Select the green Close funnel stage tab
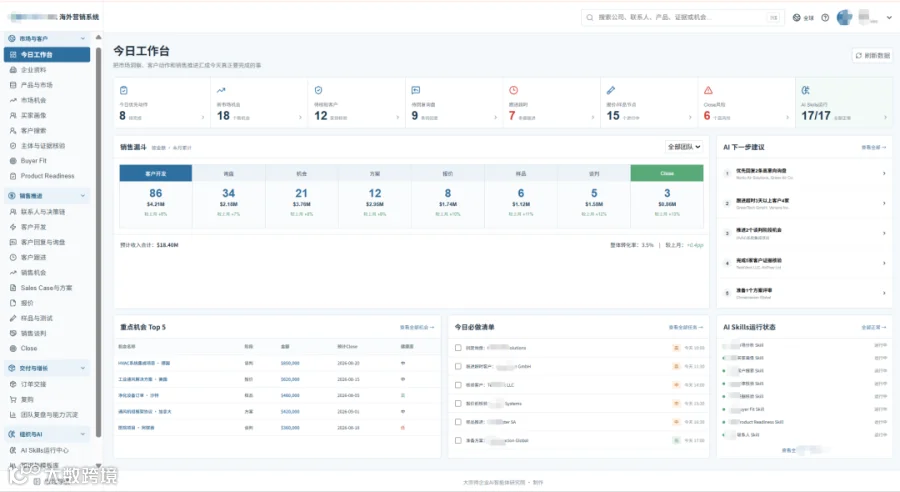Viewport: 900px width, 492px height. (x=667, y=173)
